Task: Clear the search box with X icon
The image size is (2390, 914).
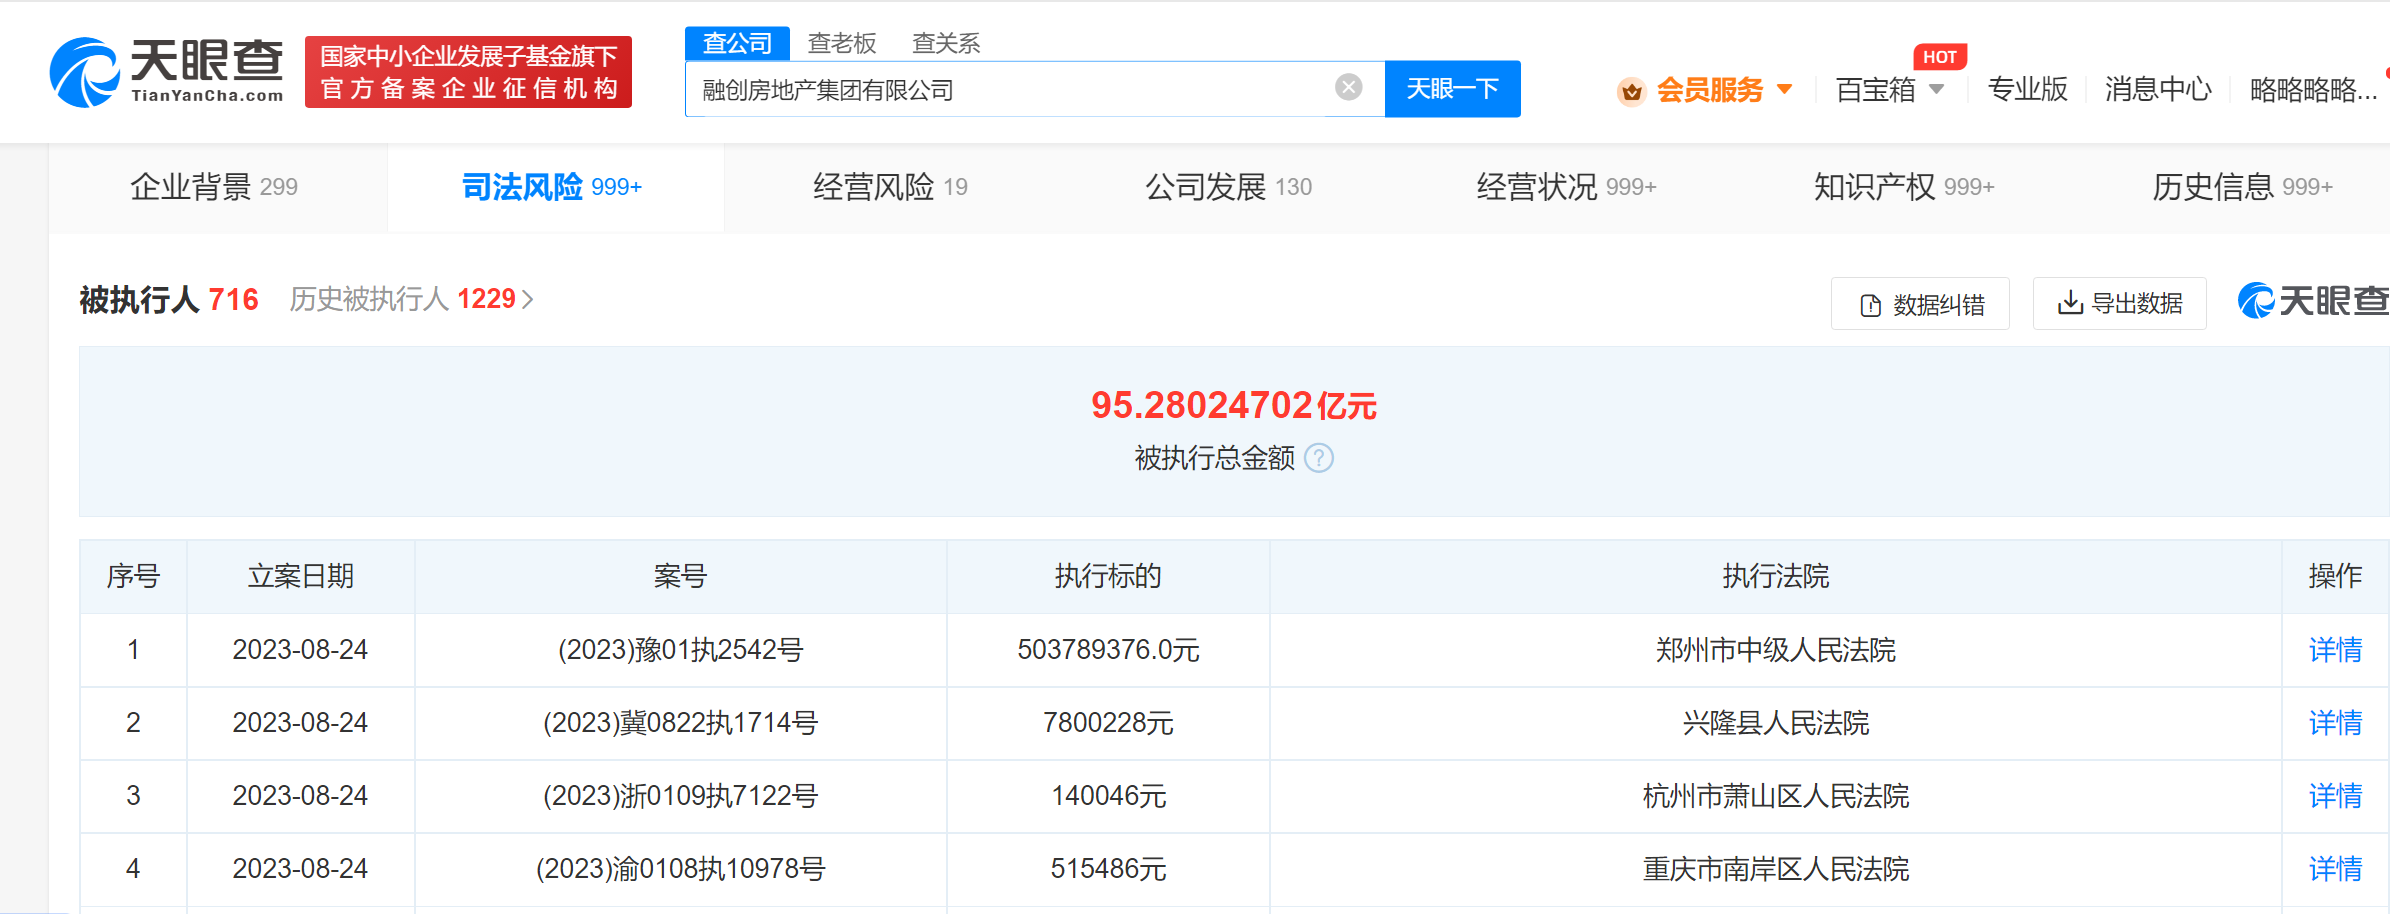Action: click(1348, 88)
